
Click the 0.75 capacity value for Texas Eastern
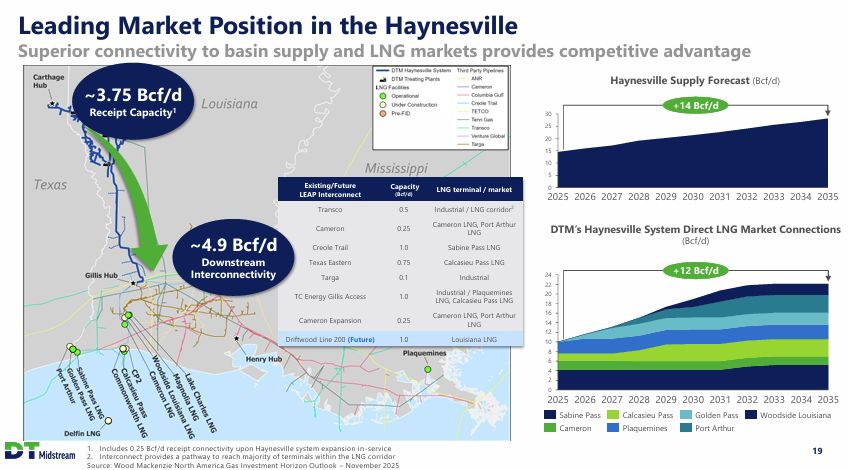click(403, 262)
